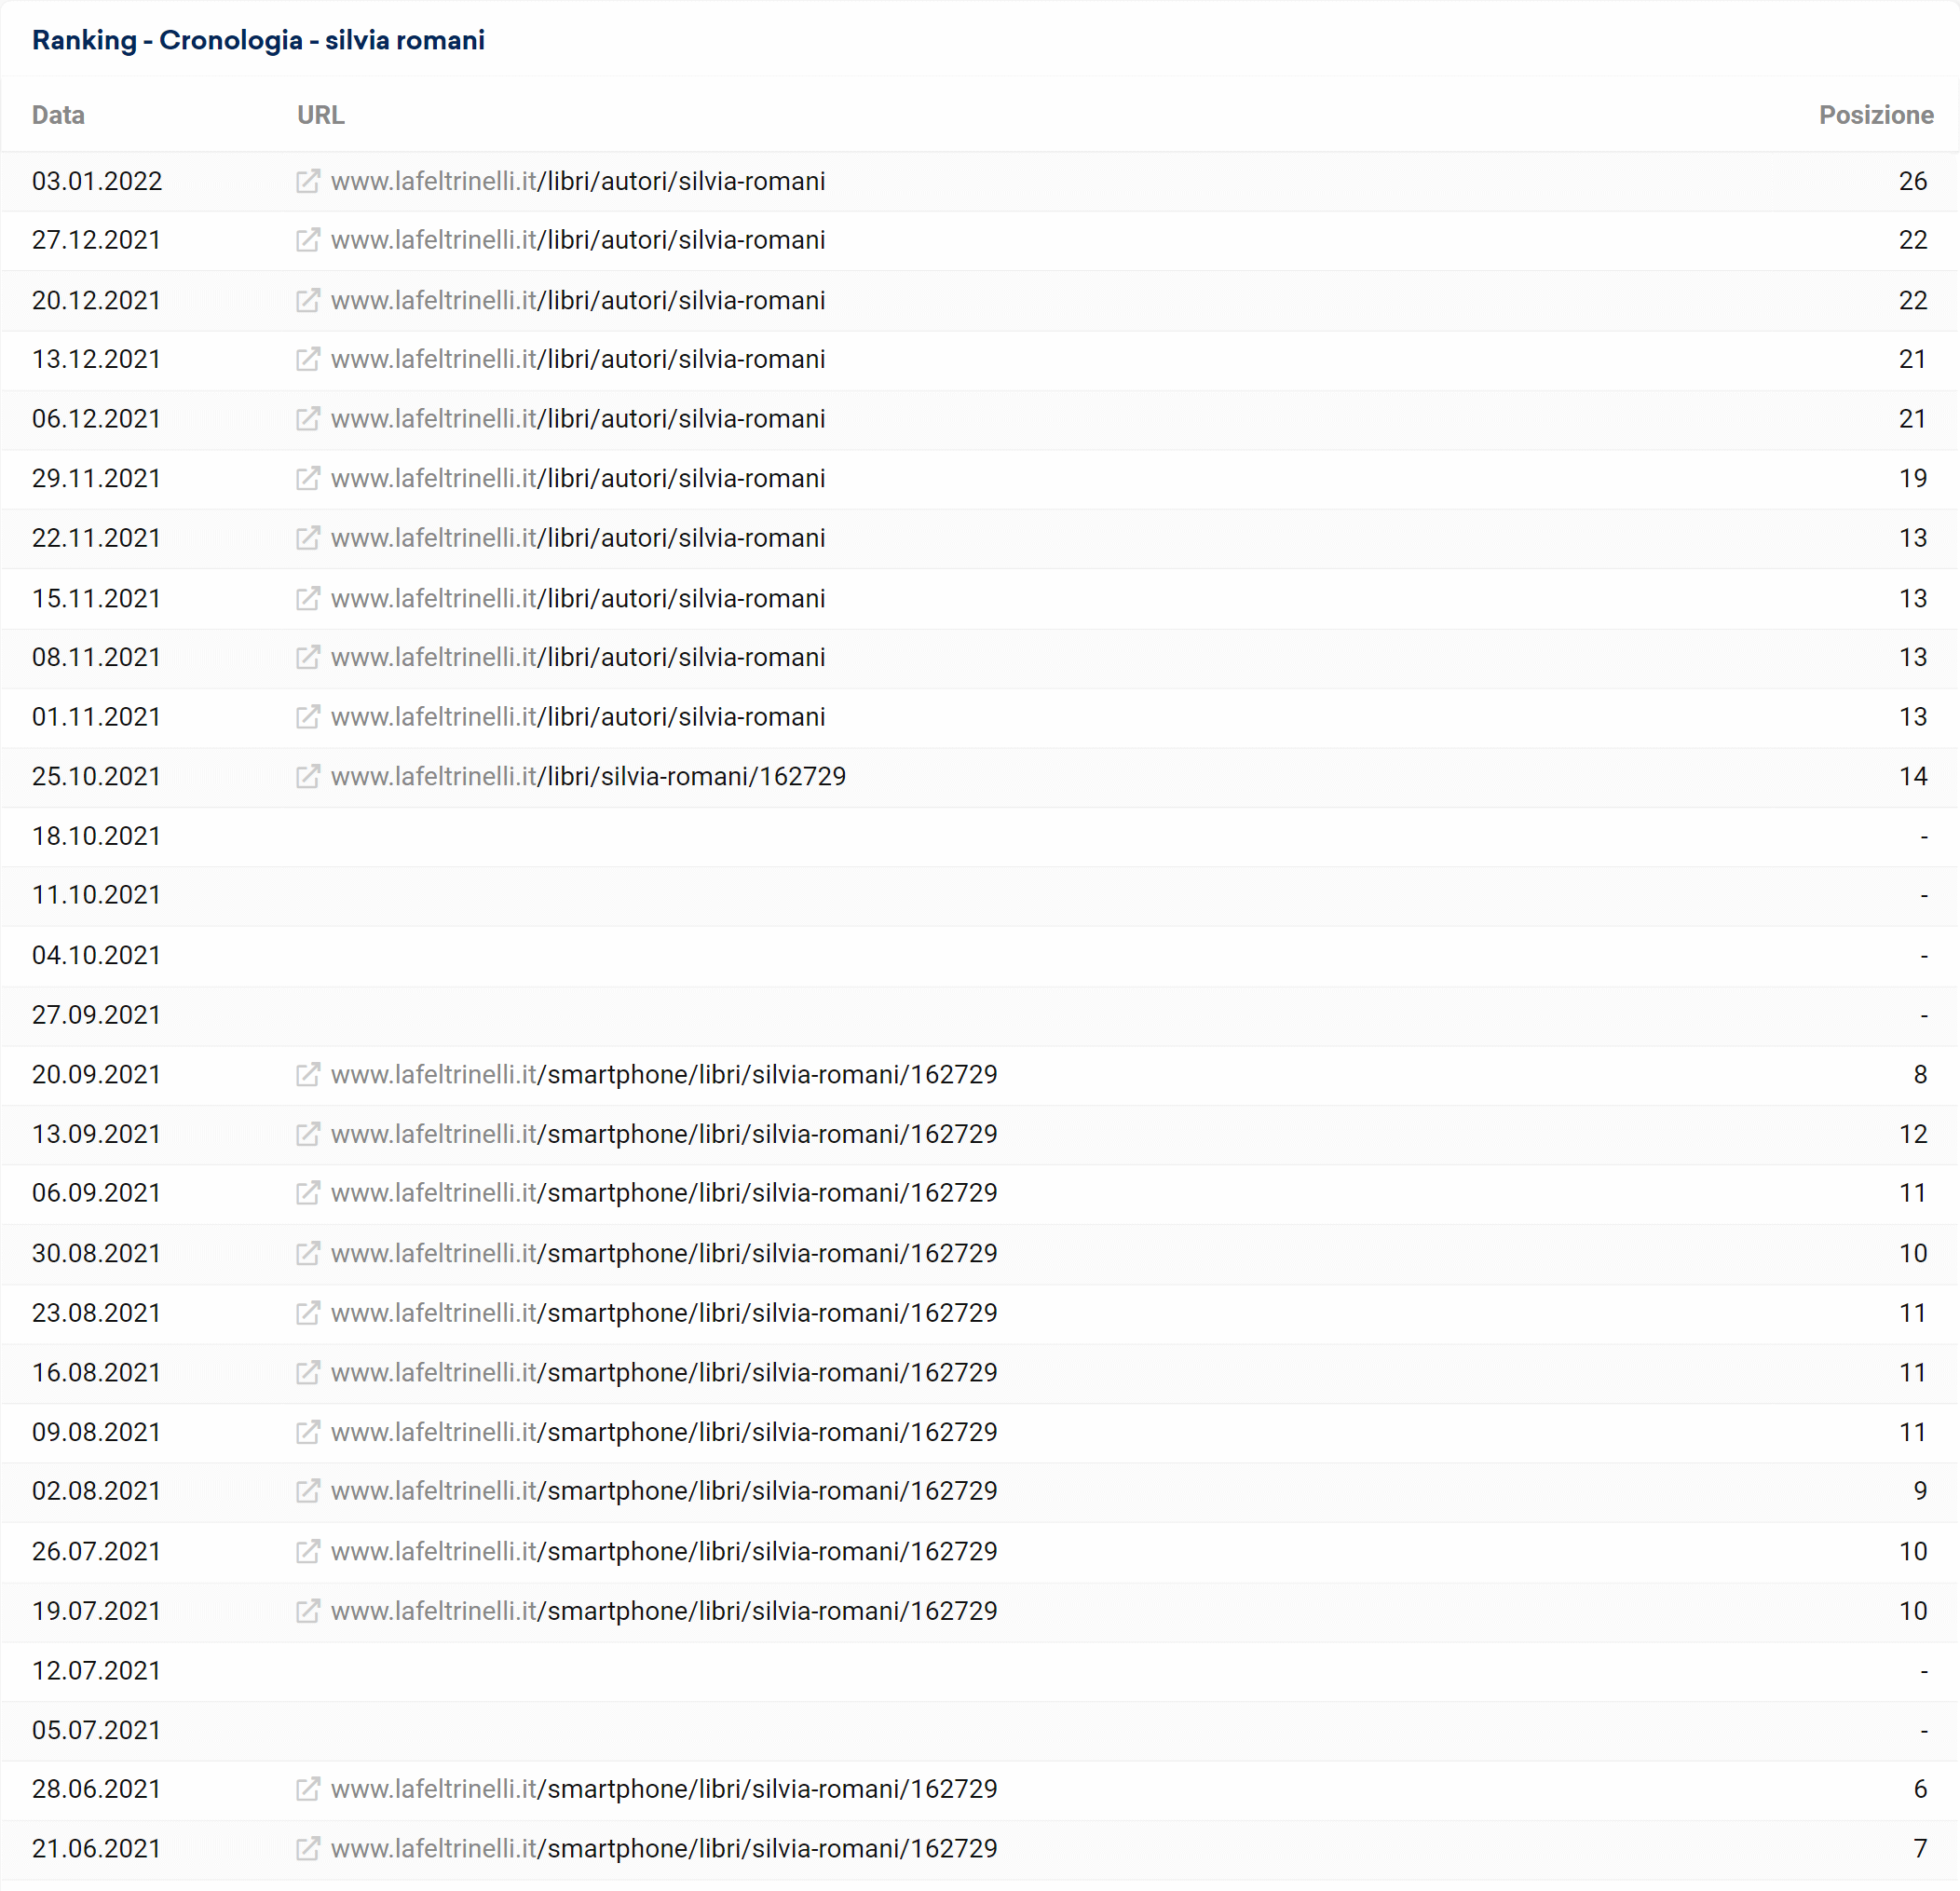Select the date 16.08.2021
The width and height of the screenshot is (1960, 1891).
96,1372
